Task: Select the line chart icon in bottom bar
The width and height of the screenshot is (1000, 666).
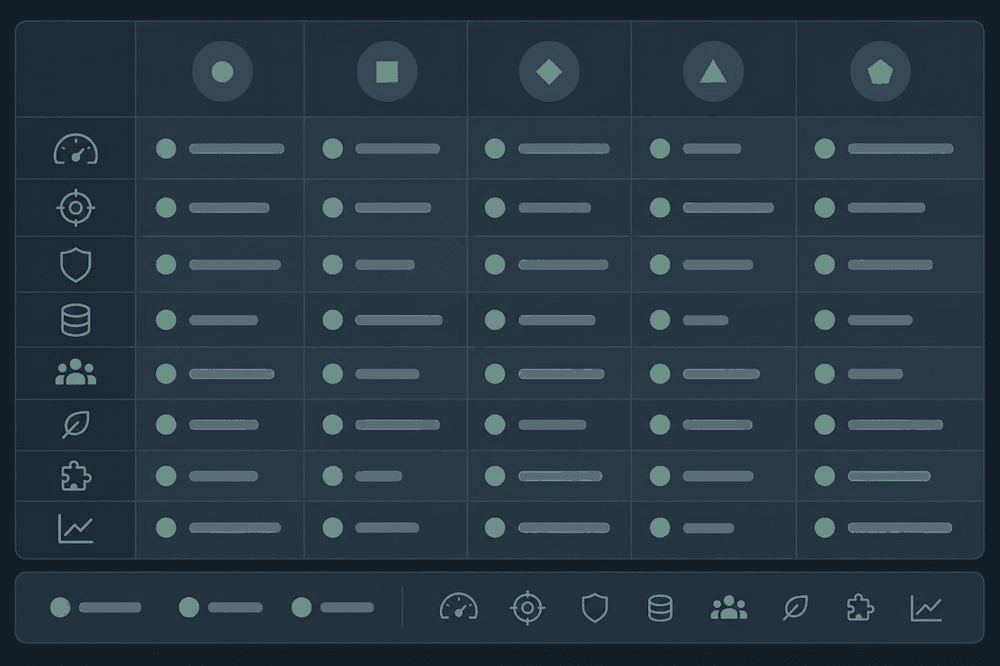Action: (x=926, y=608)
